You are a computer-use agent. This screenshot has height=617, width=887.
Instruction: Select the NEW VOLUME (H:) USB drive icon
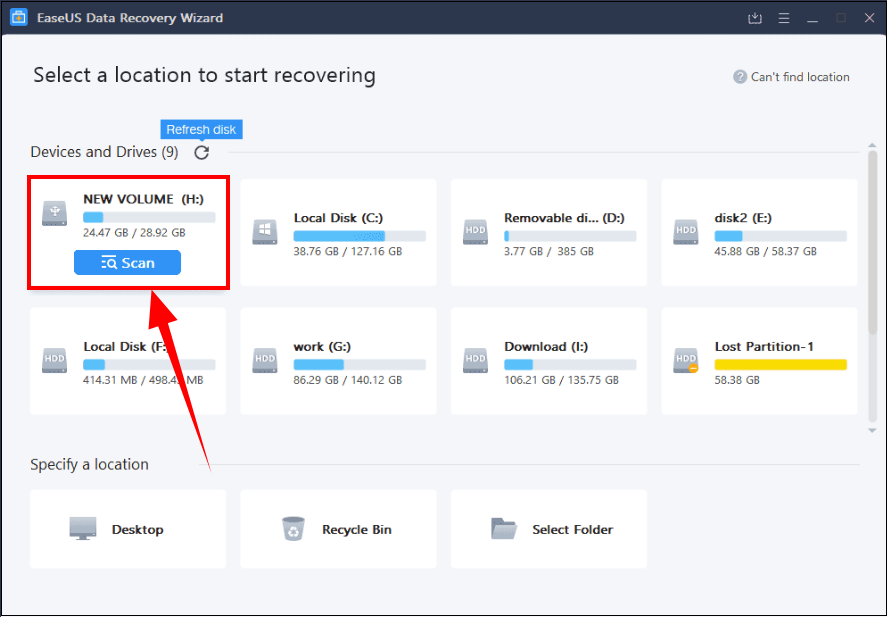[54, 213]
